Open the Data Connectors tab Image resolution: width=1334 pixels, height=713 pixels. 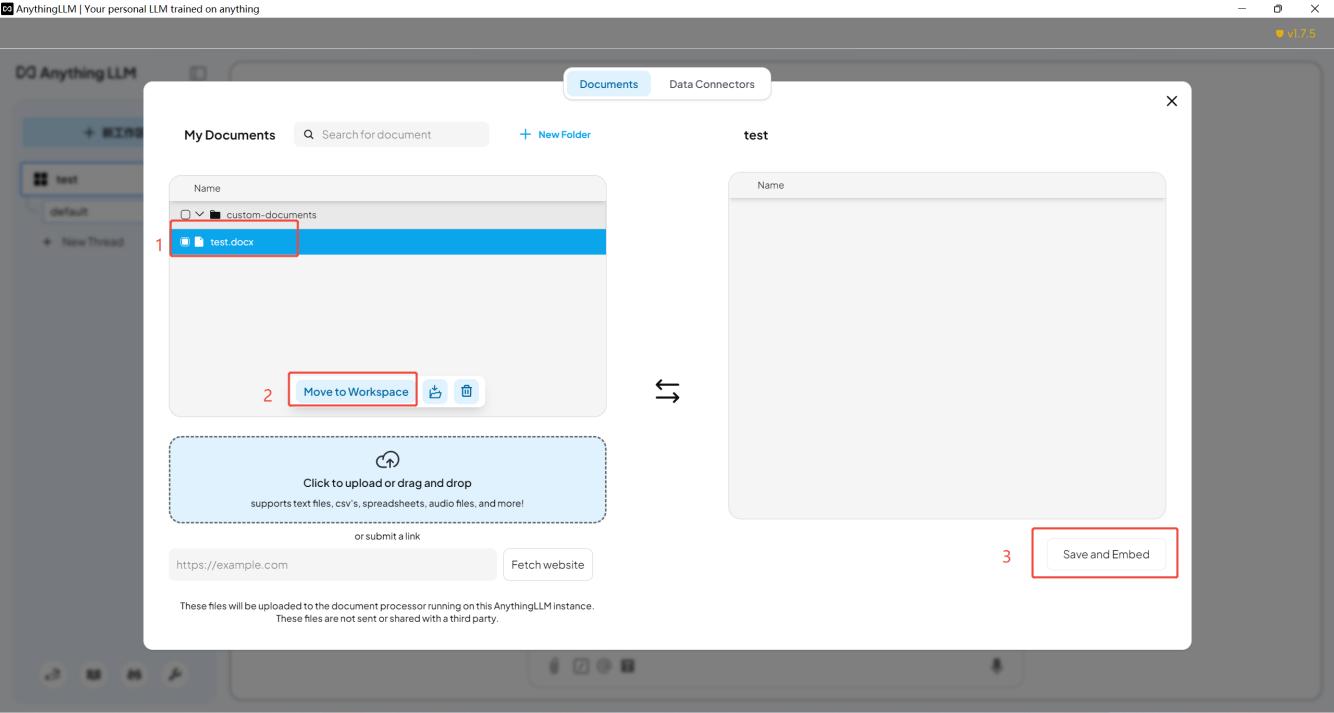[711, 85]
